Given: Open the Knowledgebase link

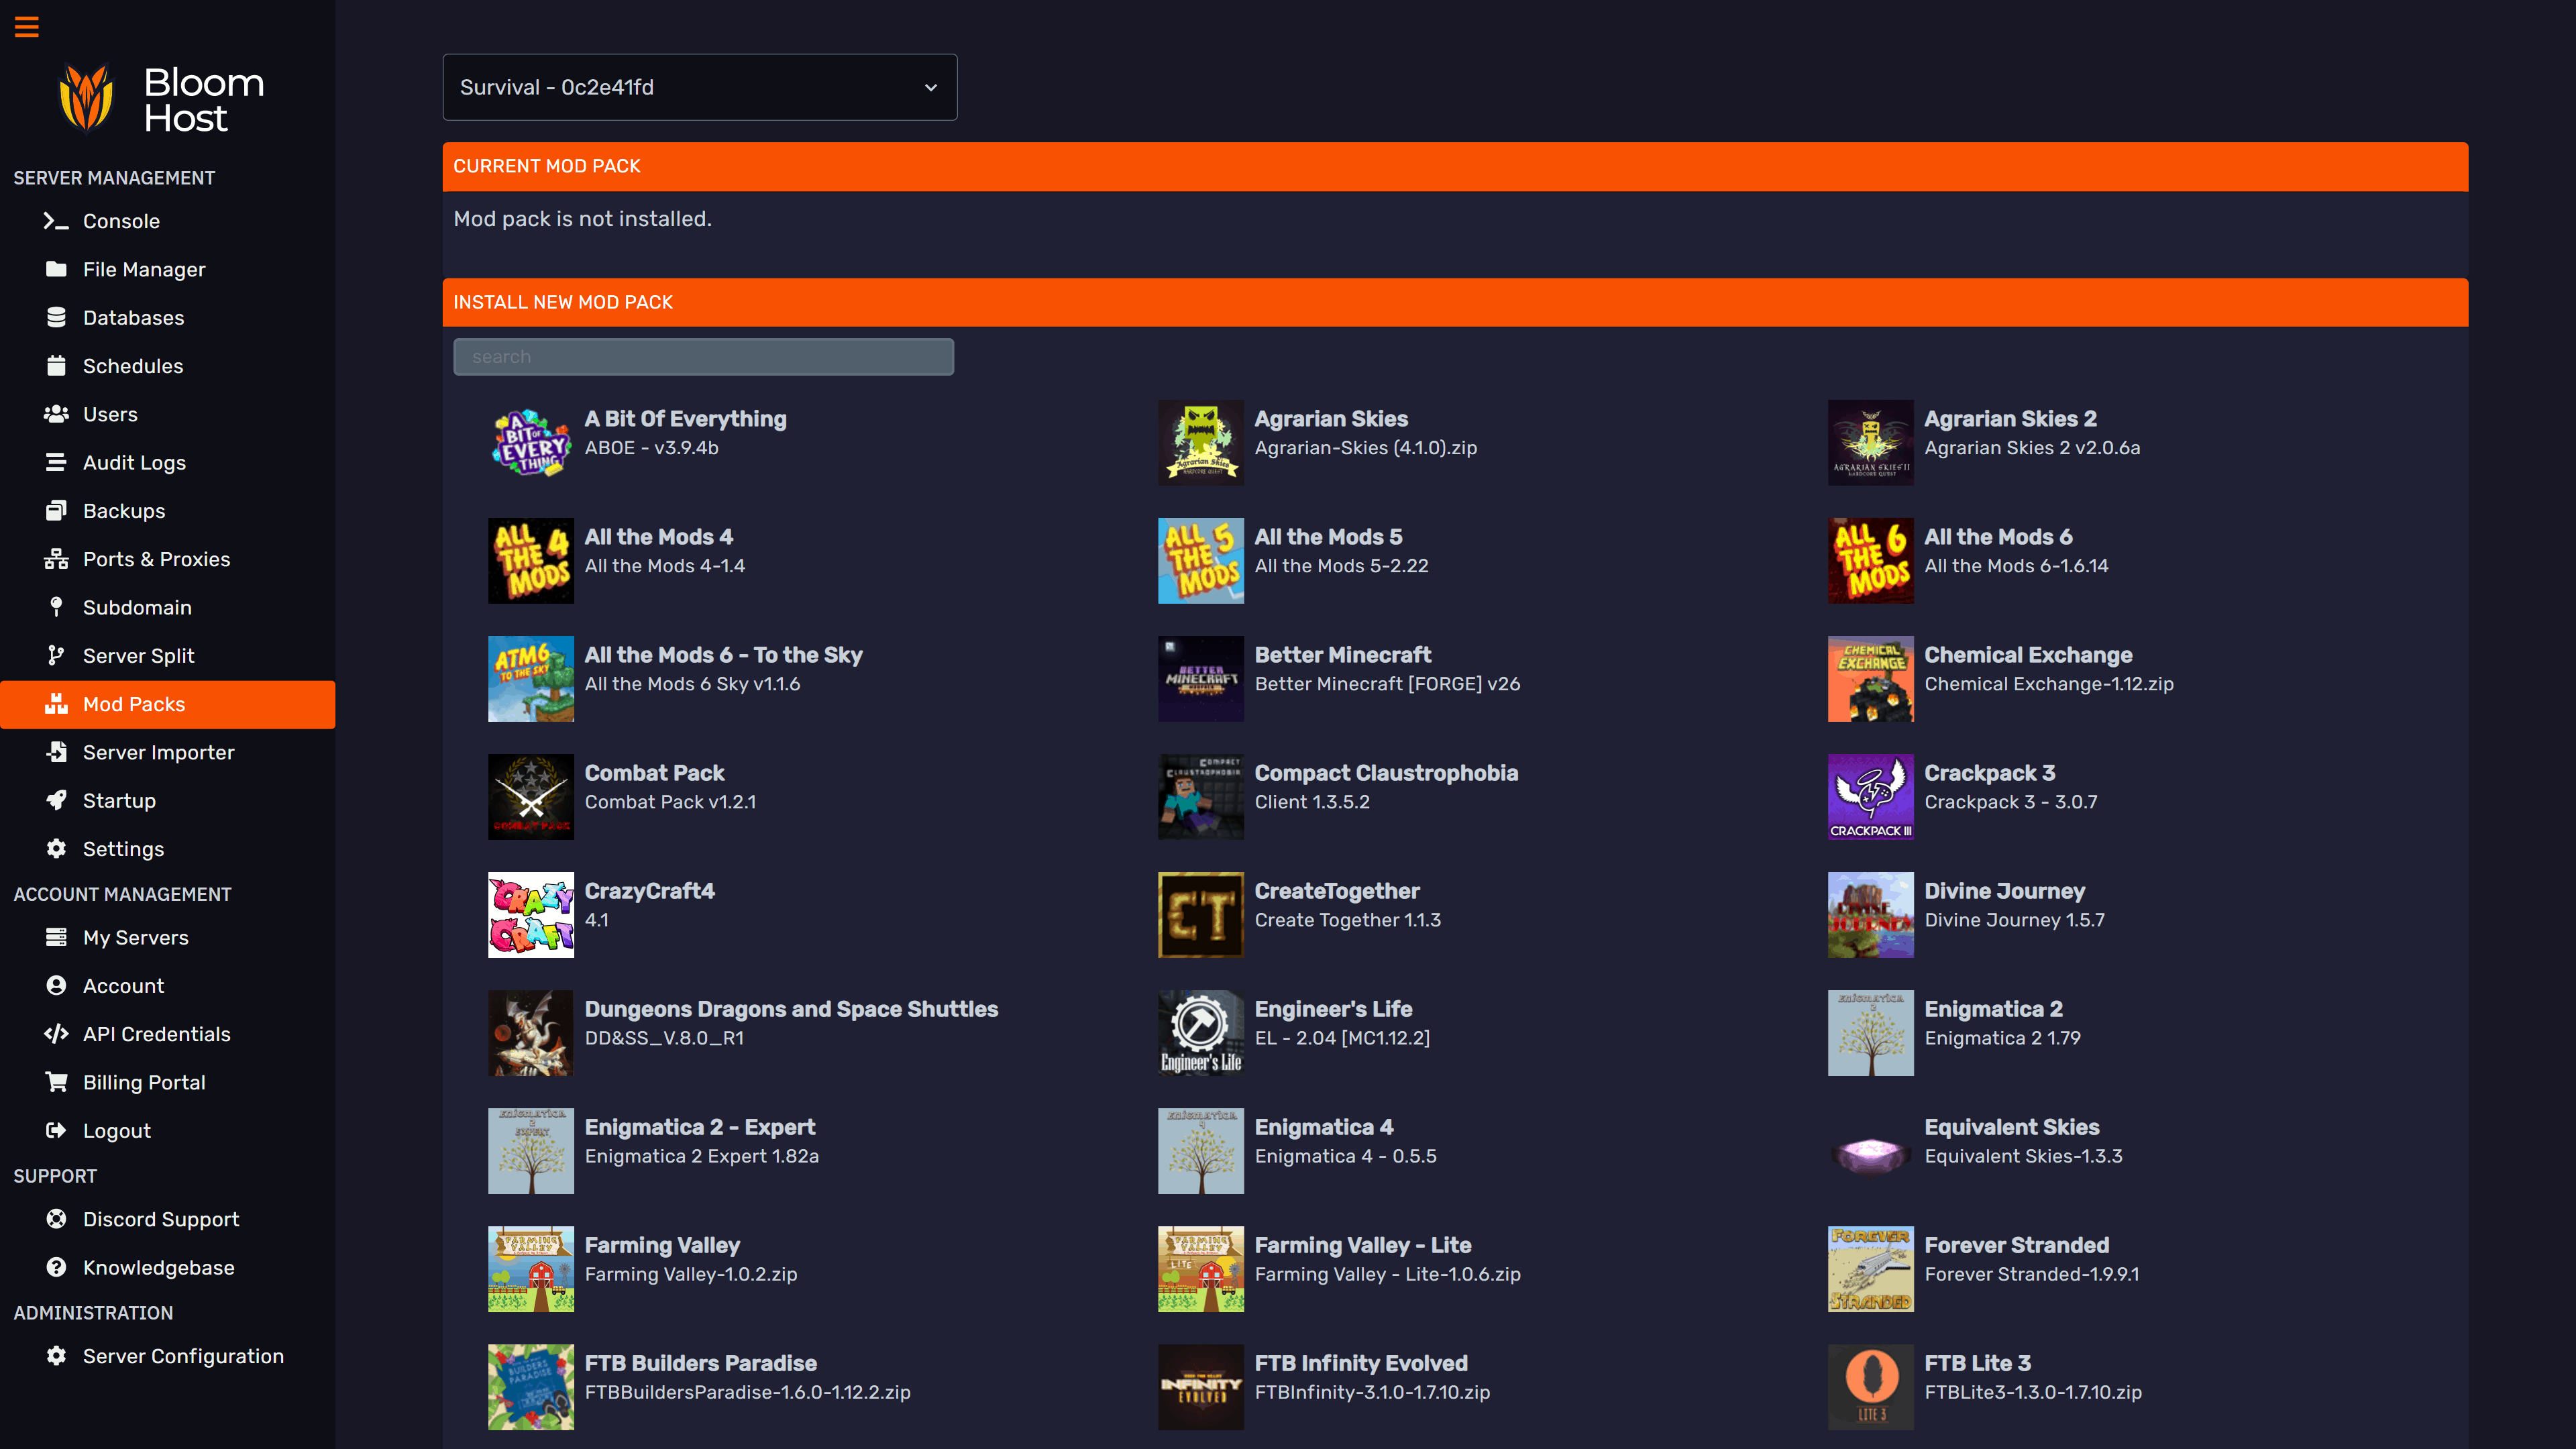Looking at the screenshot, I should click(x=158, y=1267).
